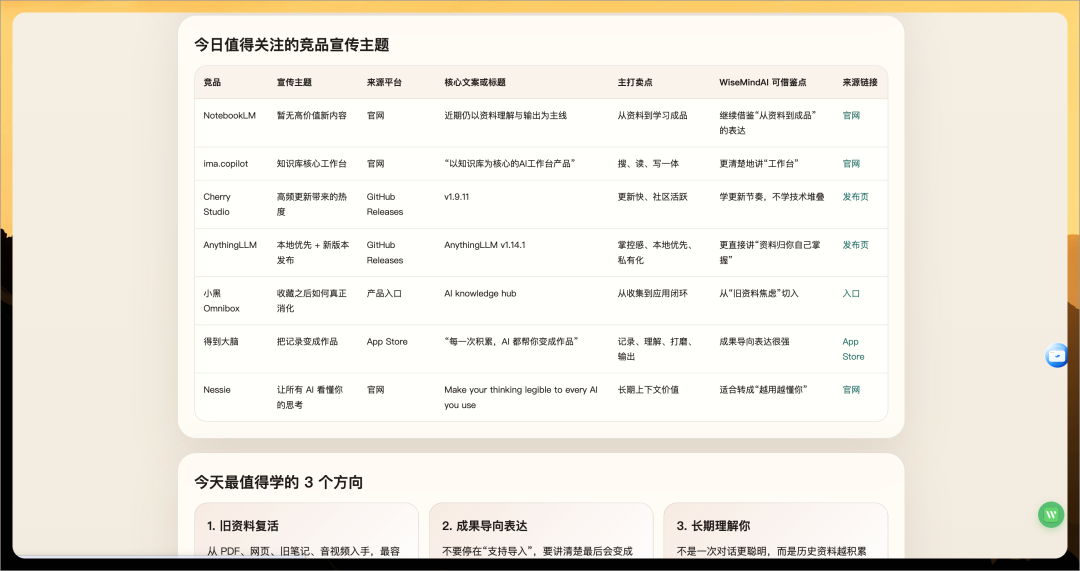
Task: Click the 知识库核心工作台 theme cell
Action: [x=312, y=164]
